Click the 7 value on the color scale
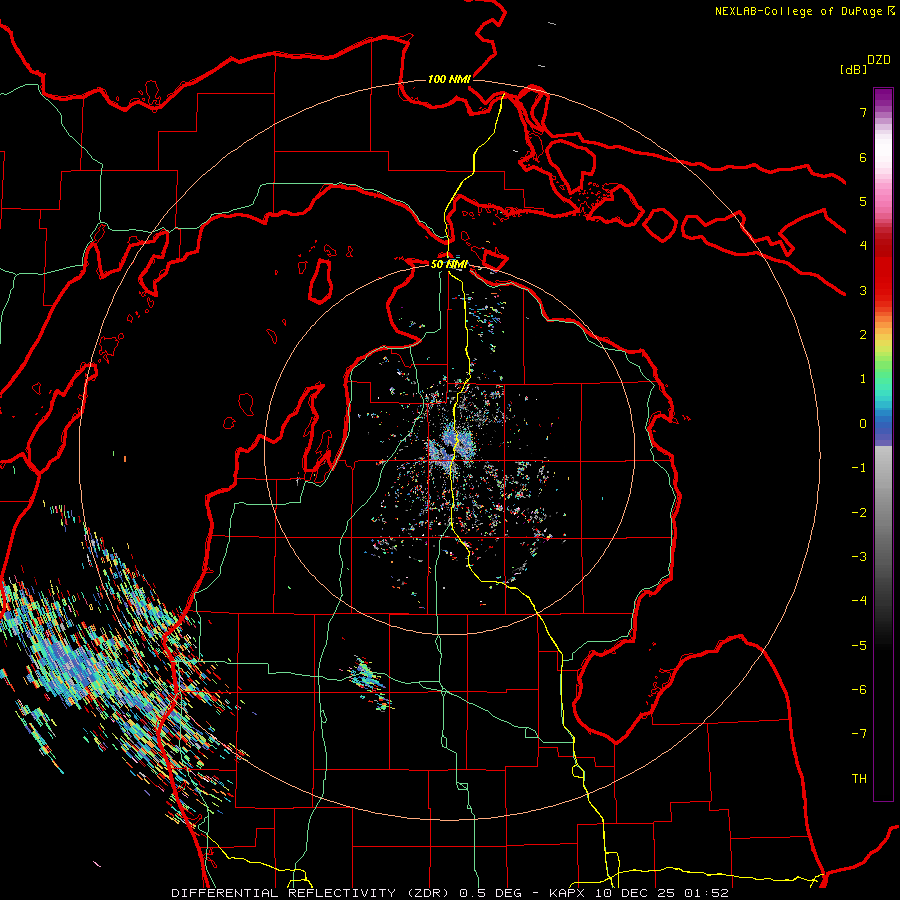This screenshot has width=900, height=900. [x=863, y=112]
